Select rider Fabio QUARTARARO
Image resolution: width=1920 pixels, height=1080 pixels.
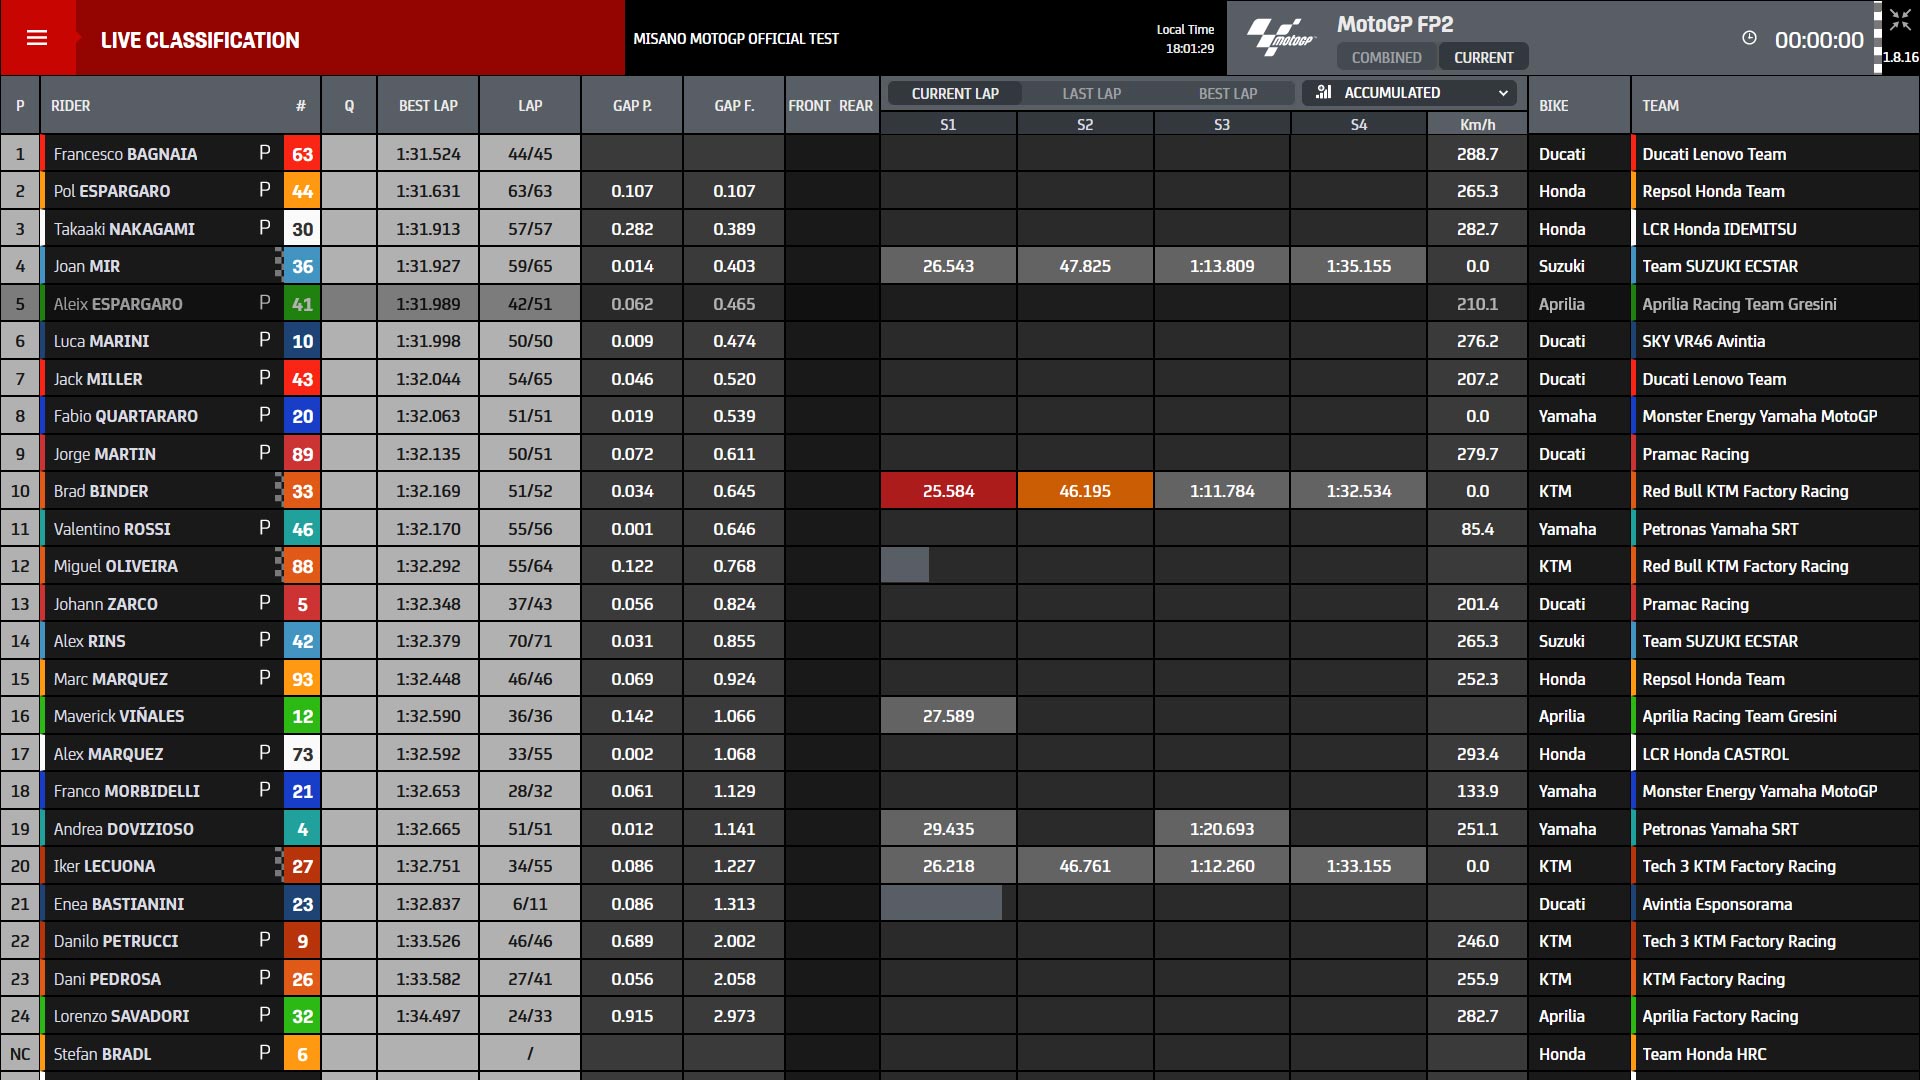tap(125, 416)
